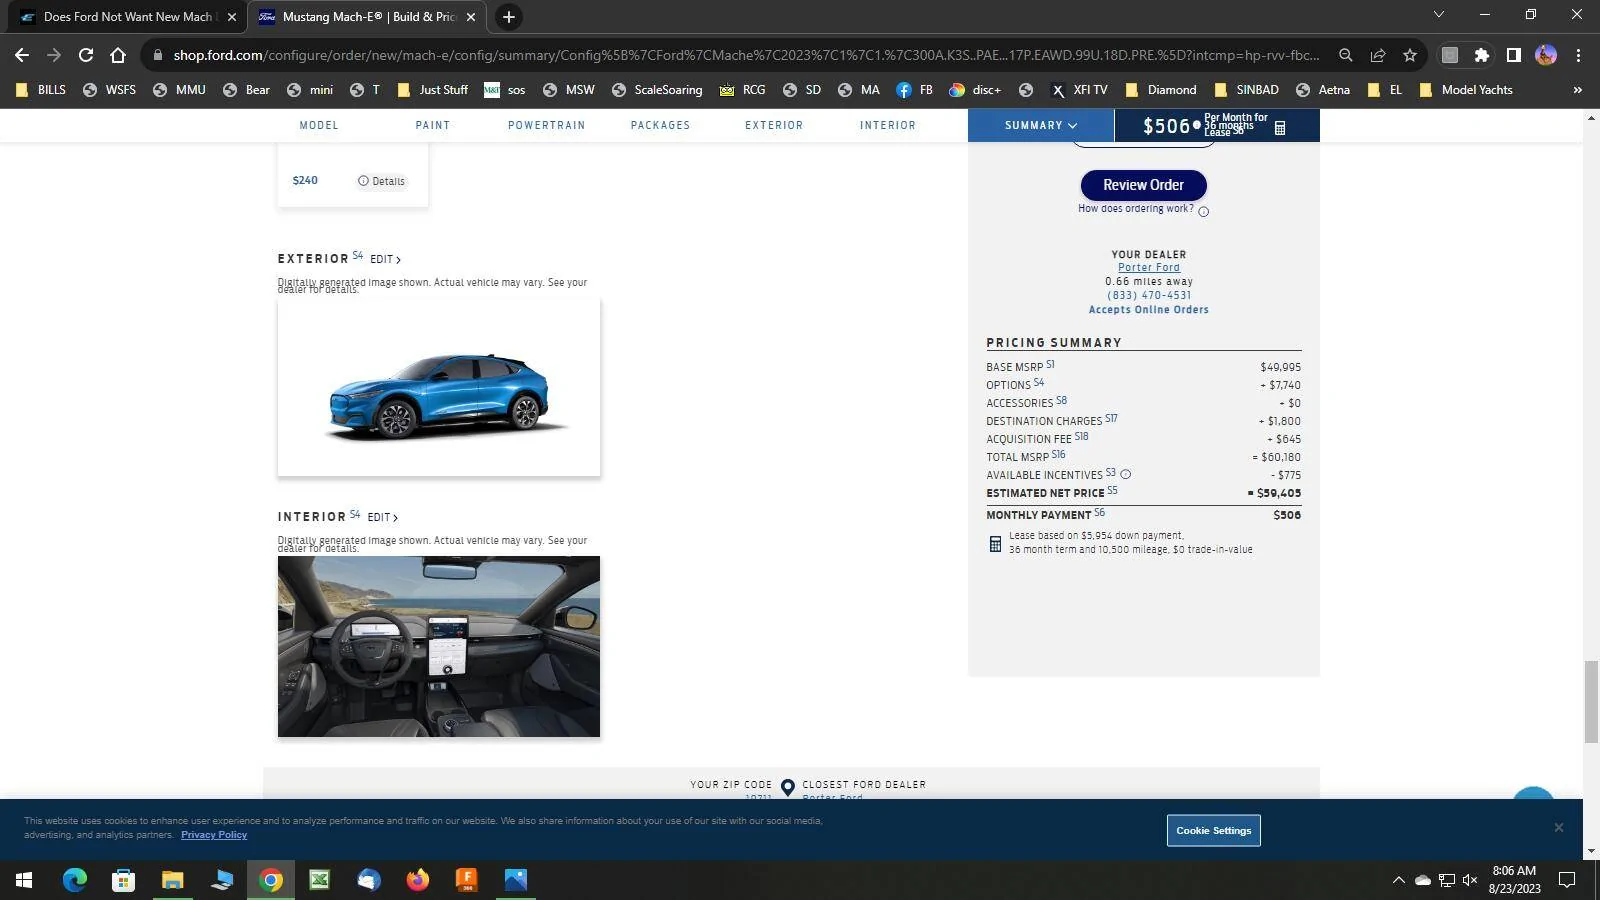Open the Aetna bookmark
1600x900 pixels.
click(x=1322, y=90)
